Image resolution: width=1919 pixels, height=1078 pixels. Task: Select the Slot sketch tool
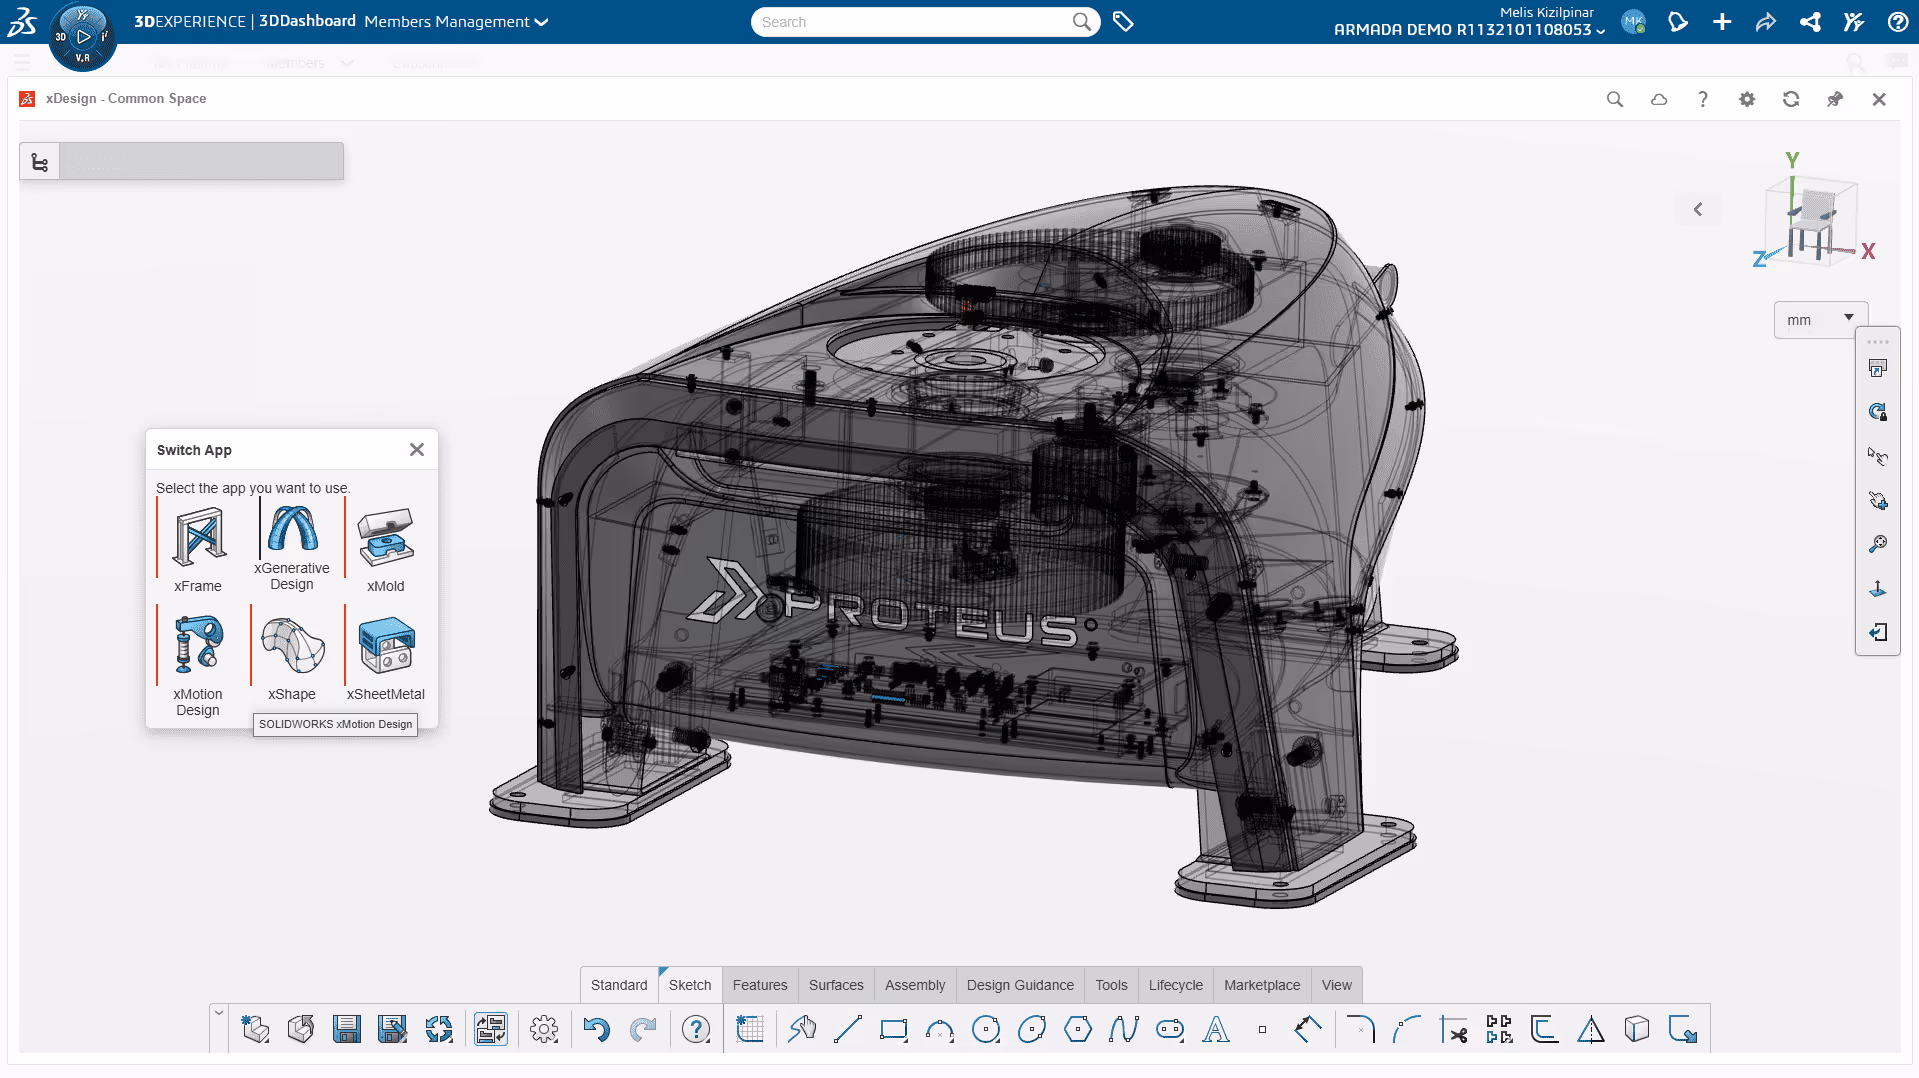[1170, 1029]
